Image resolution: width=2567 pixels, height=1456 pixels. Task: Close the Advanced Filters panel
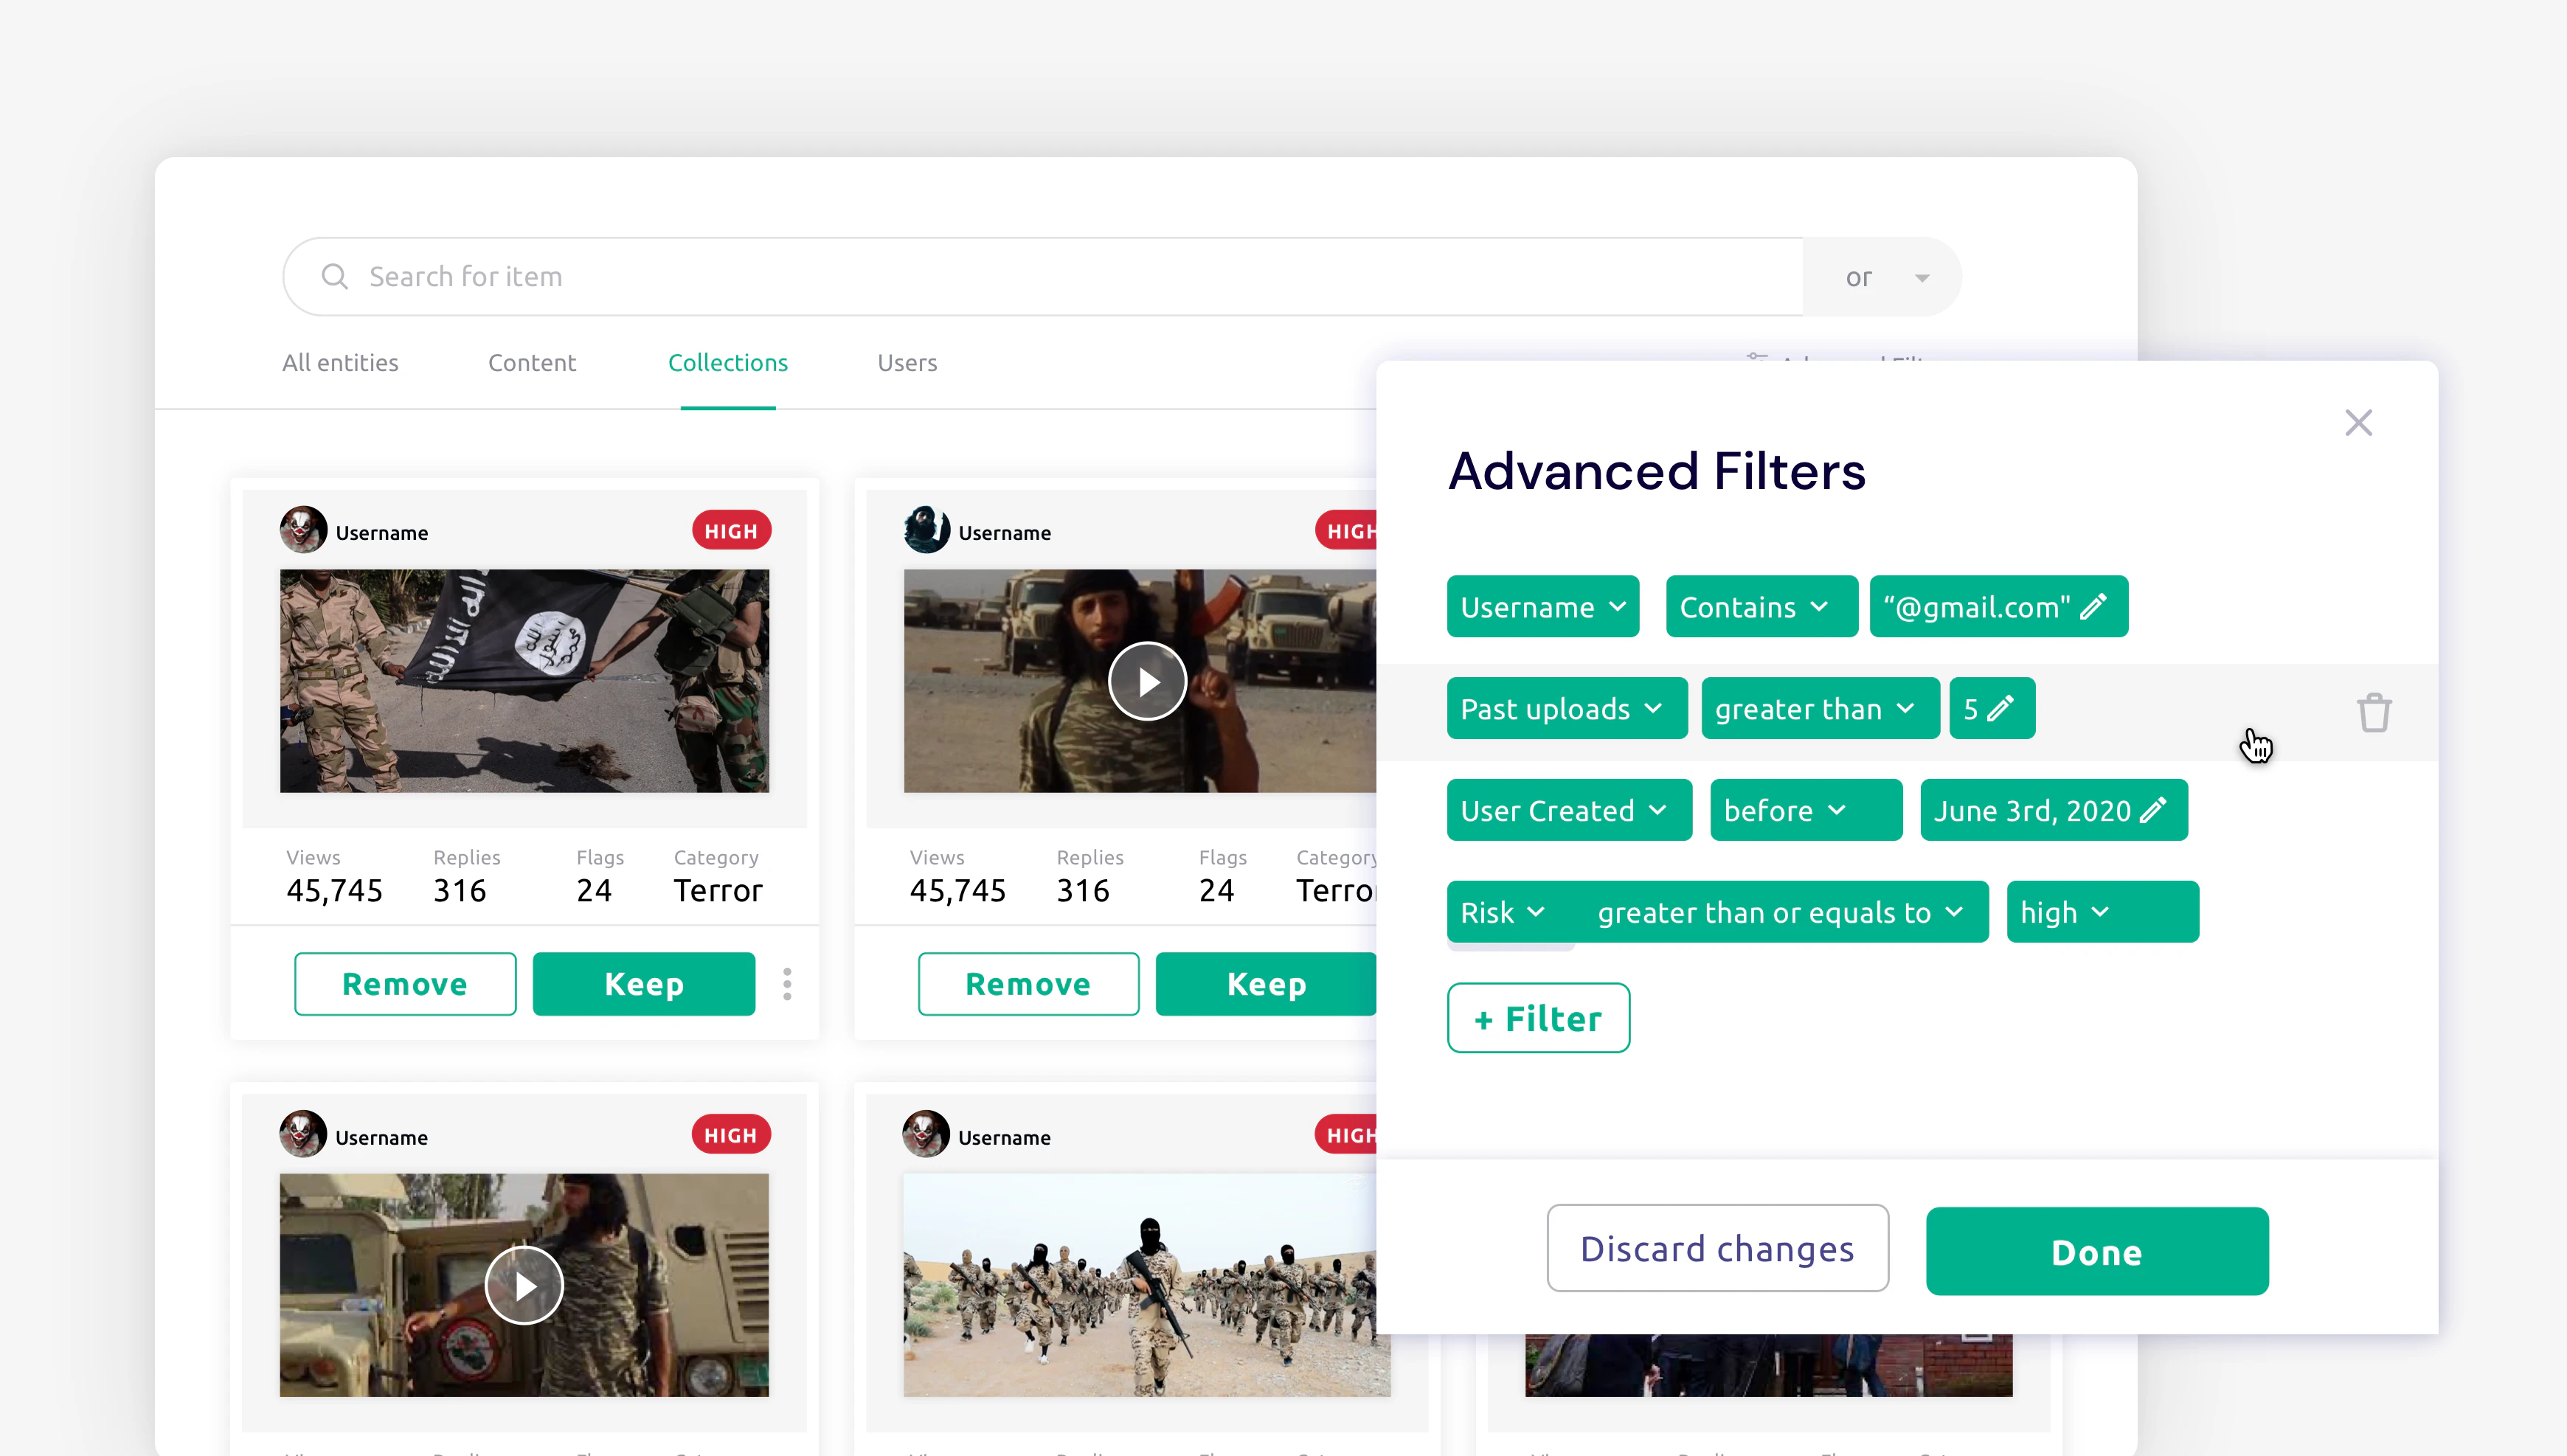[x=2359, y=422]
